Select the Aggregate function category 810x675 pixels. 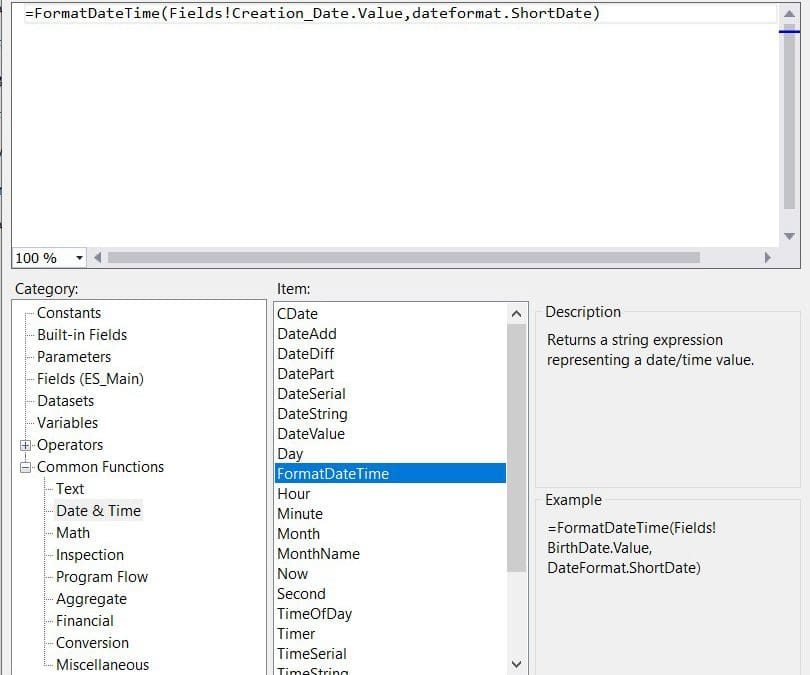pyautogui.click(x=91, y=599)
